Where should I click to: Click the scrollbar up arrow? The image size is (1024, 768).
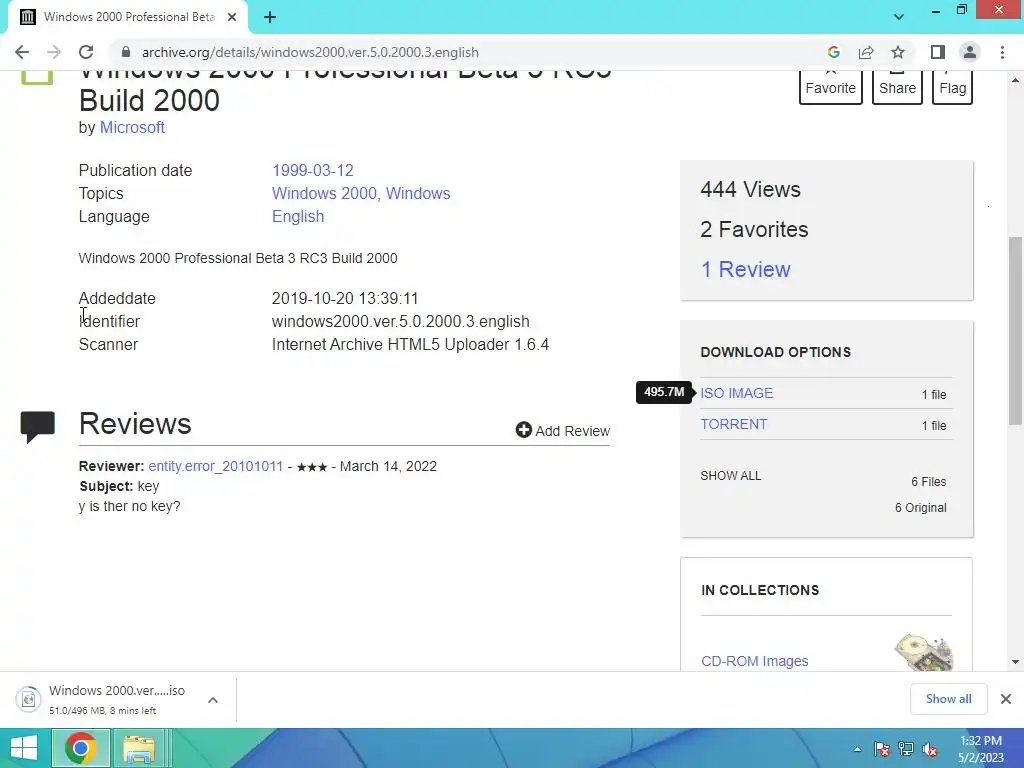tap(1015, 80)
